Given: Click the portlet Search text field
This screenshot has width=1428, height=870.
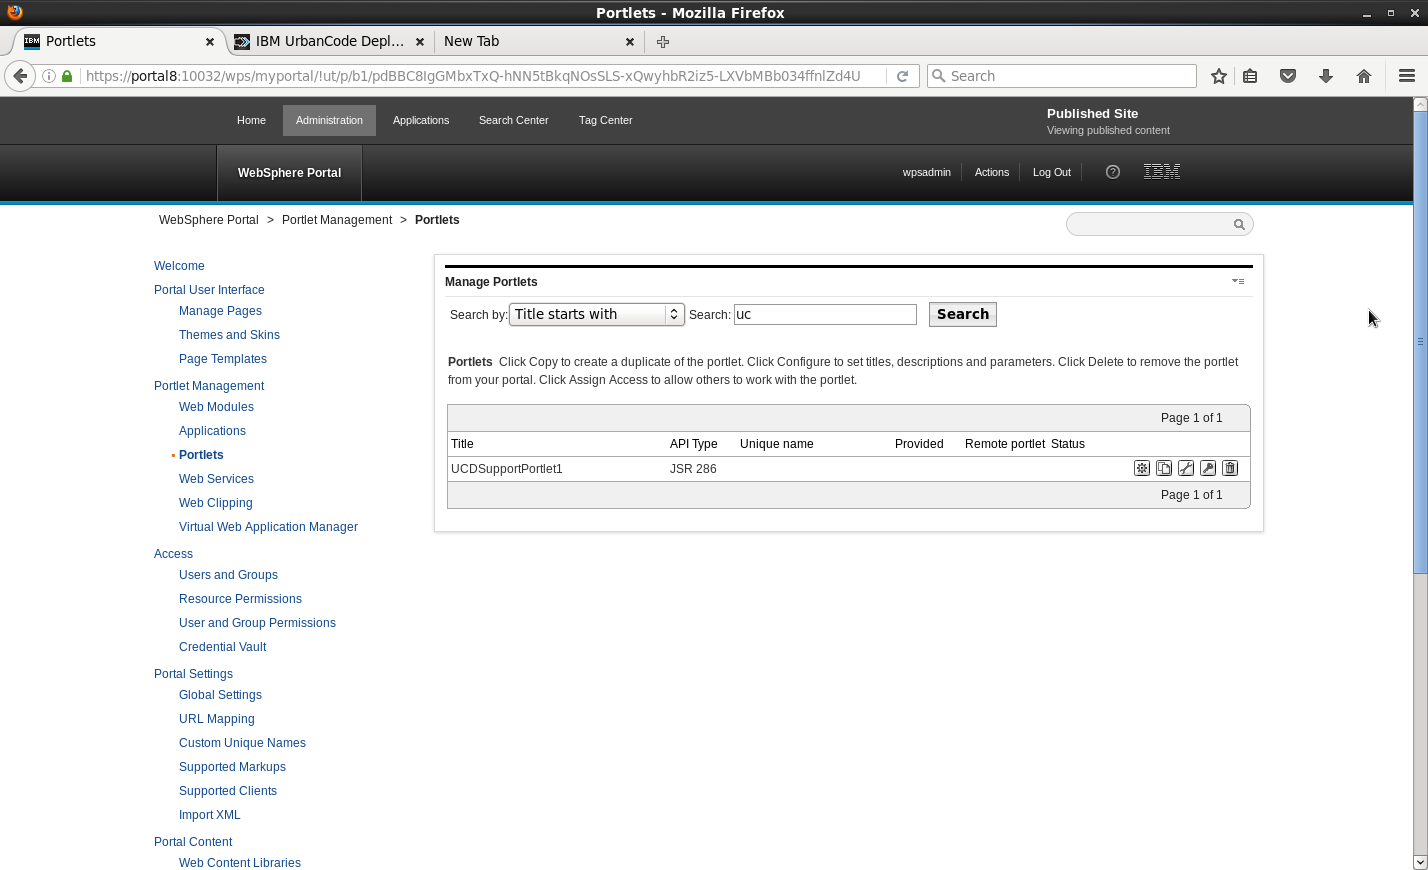Looking at the screenshot, I should click(x=825, y=314).
